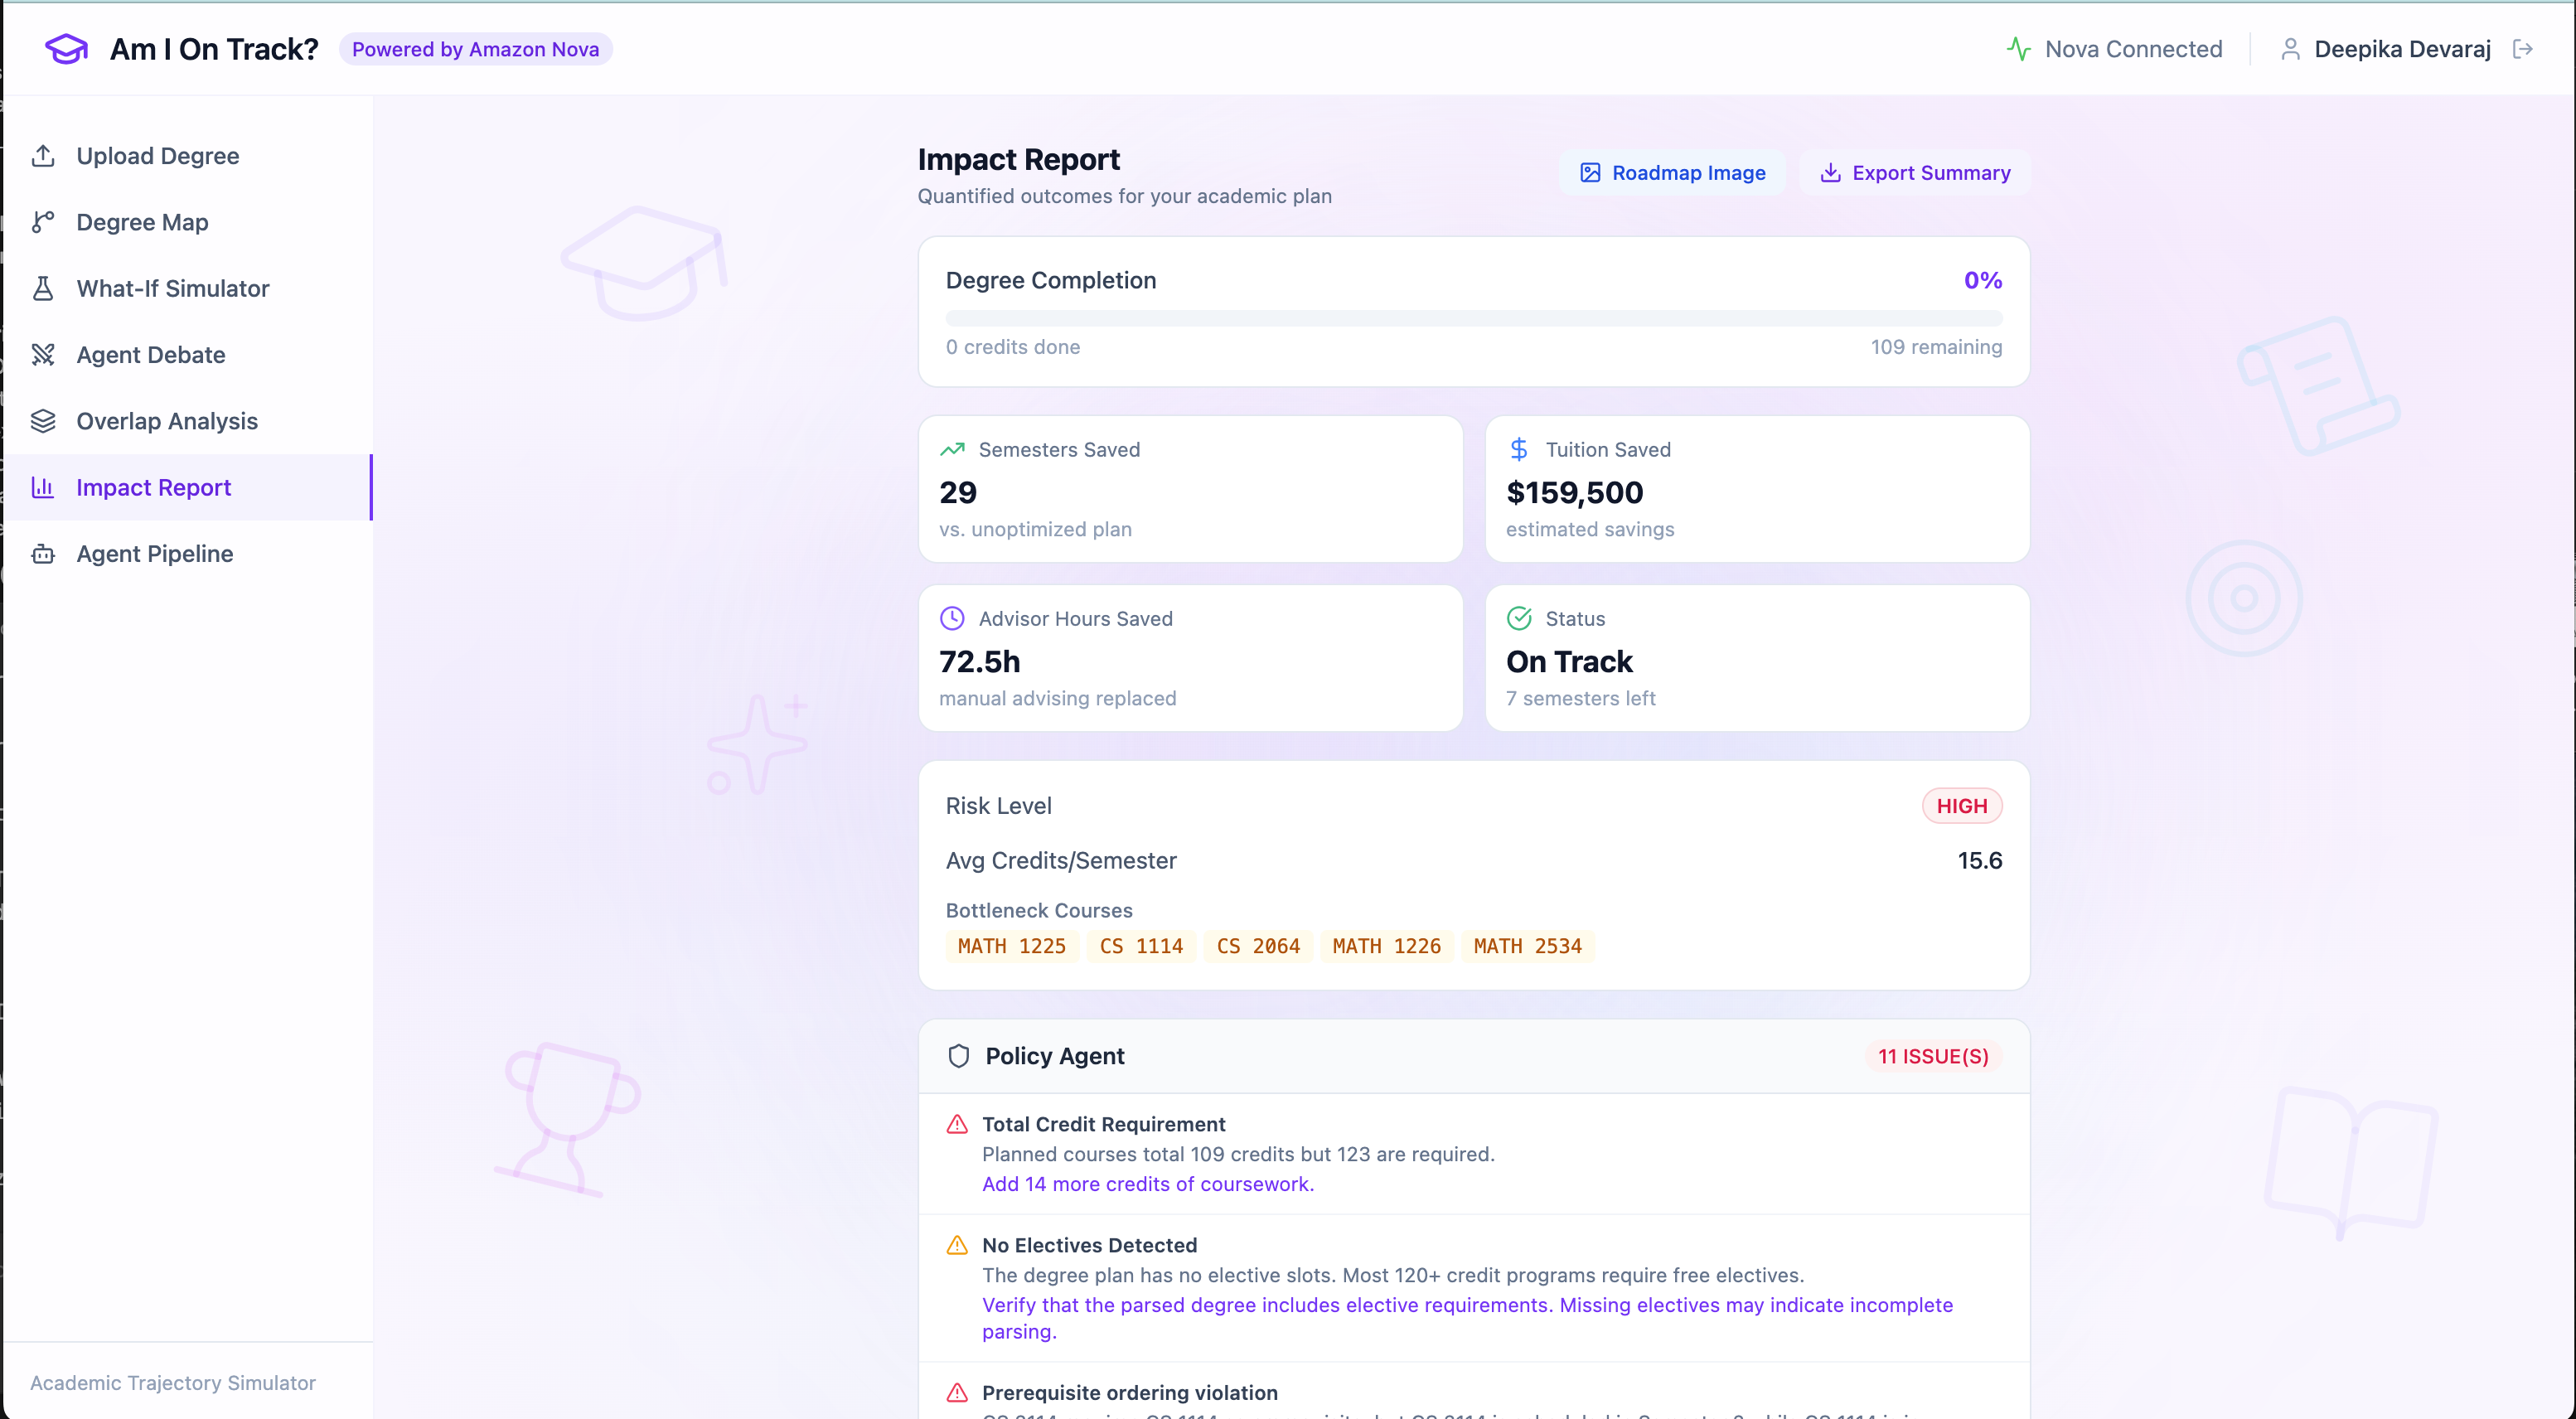This screenshot has height=1419, width=2576.
Task: Click the Agent Debate crossed swords icon
Action: coord(43,355)
